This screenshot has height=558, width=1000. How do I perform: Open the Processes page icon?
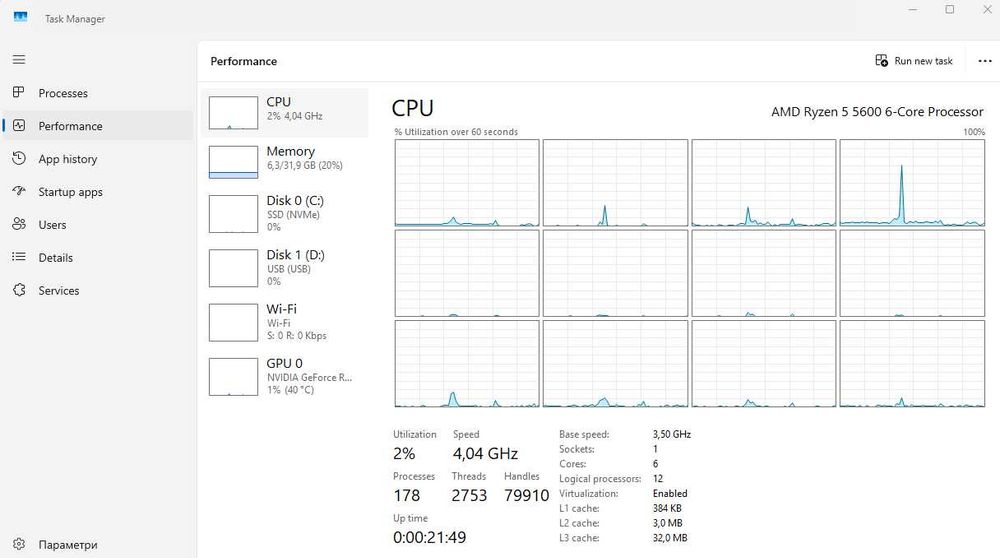coord(19,93)
